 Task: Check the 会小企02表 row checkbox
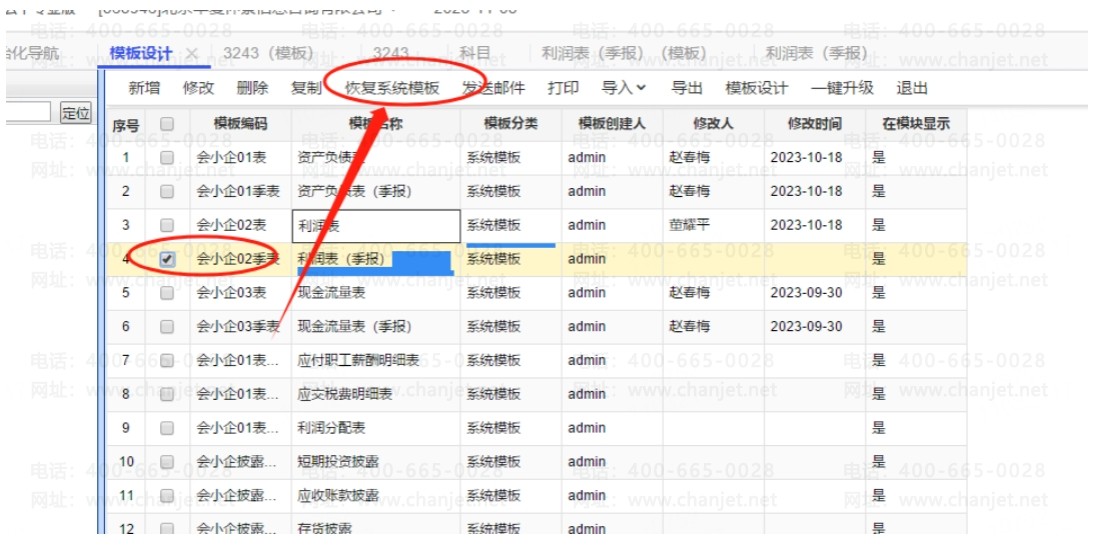(167, 225)
